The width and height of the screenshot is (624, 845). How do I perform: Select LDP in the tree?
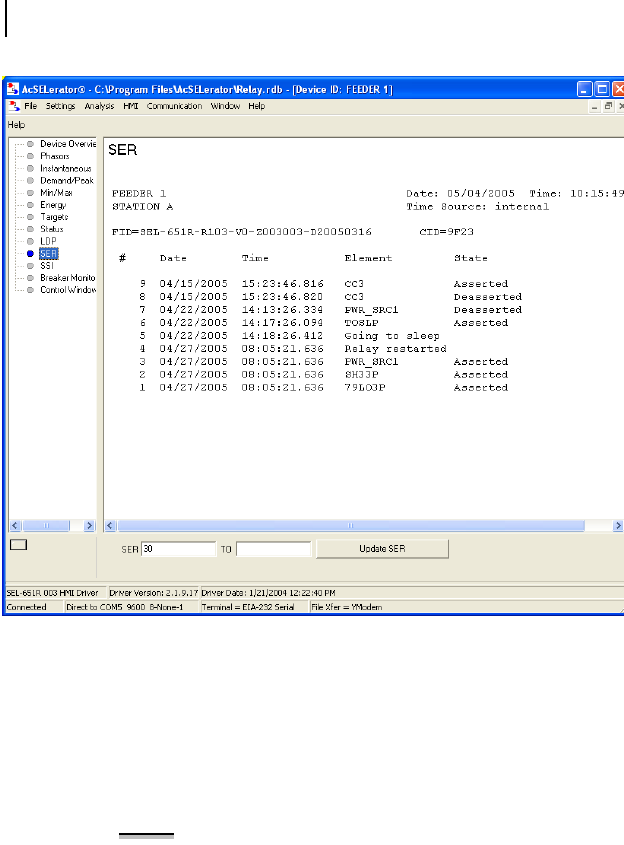point(48,241)
